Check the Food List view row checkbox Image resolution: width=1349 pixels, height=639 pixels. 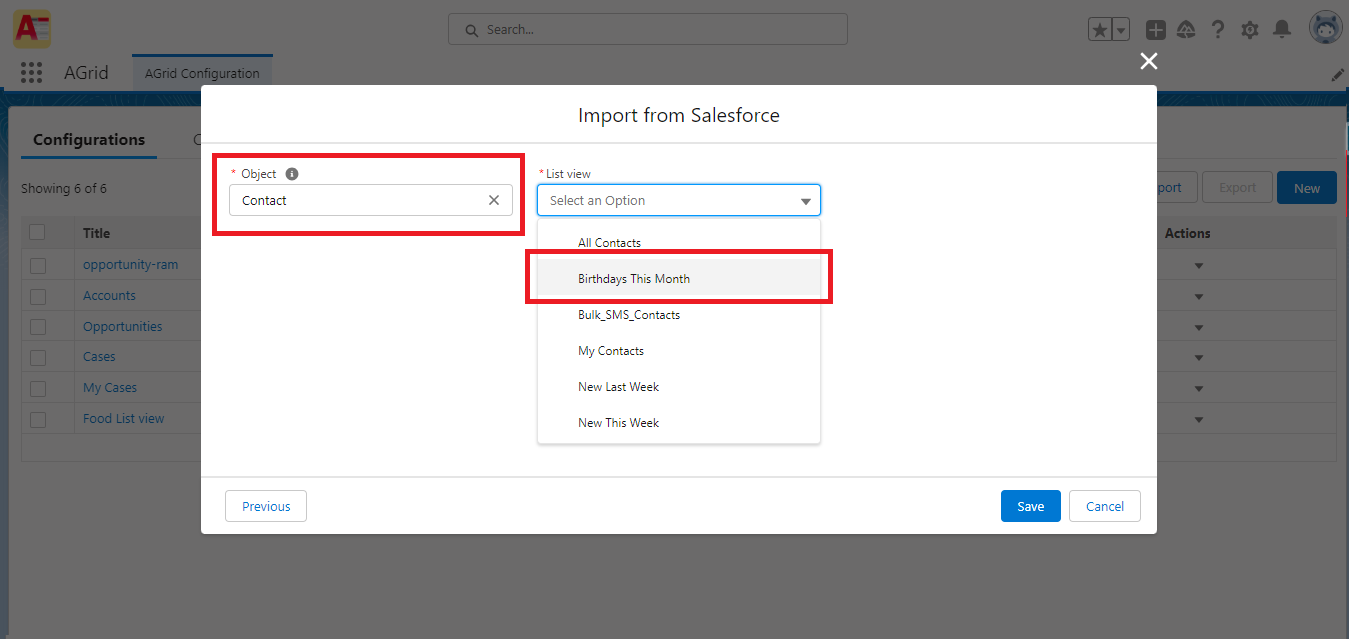coord(38,420)
